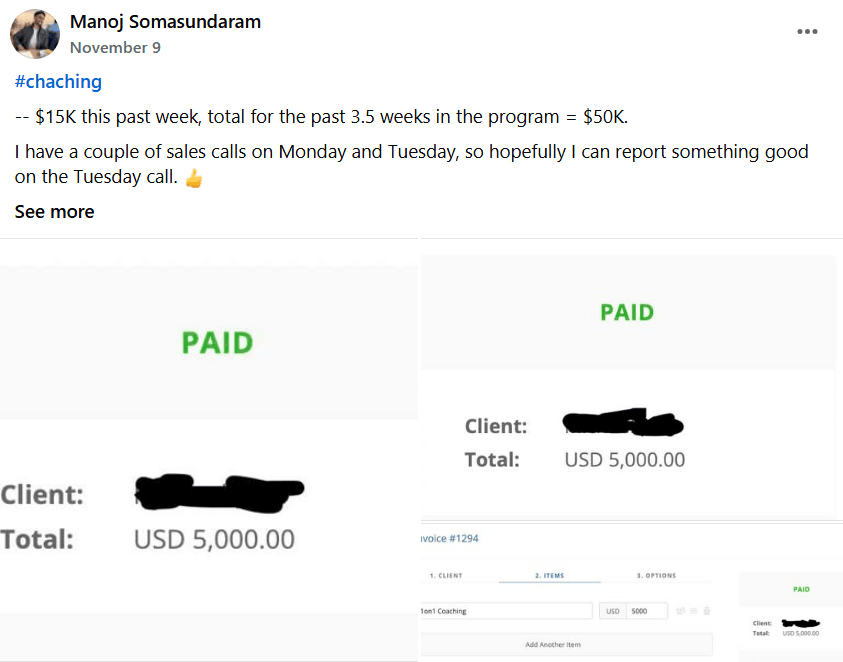Select the 2. Items tab

(550, 576)
